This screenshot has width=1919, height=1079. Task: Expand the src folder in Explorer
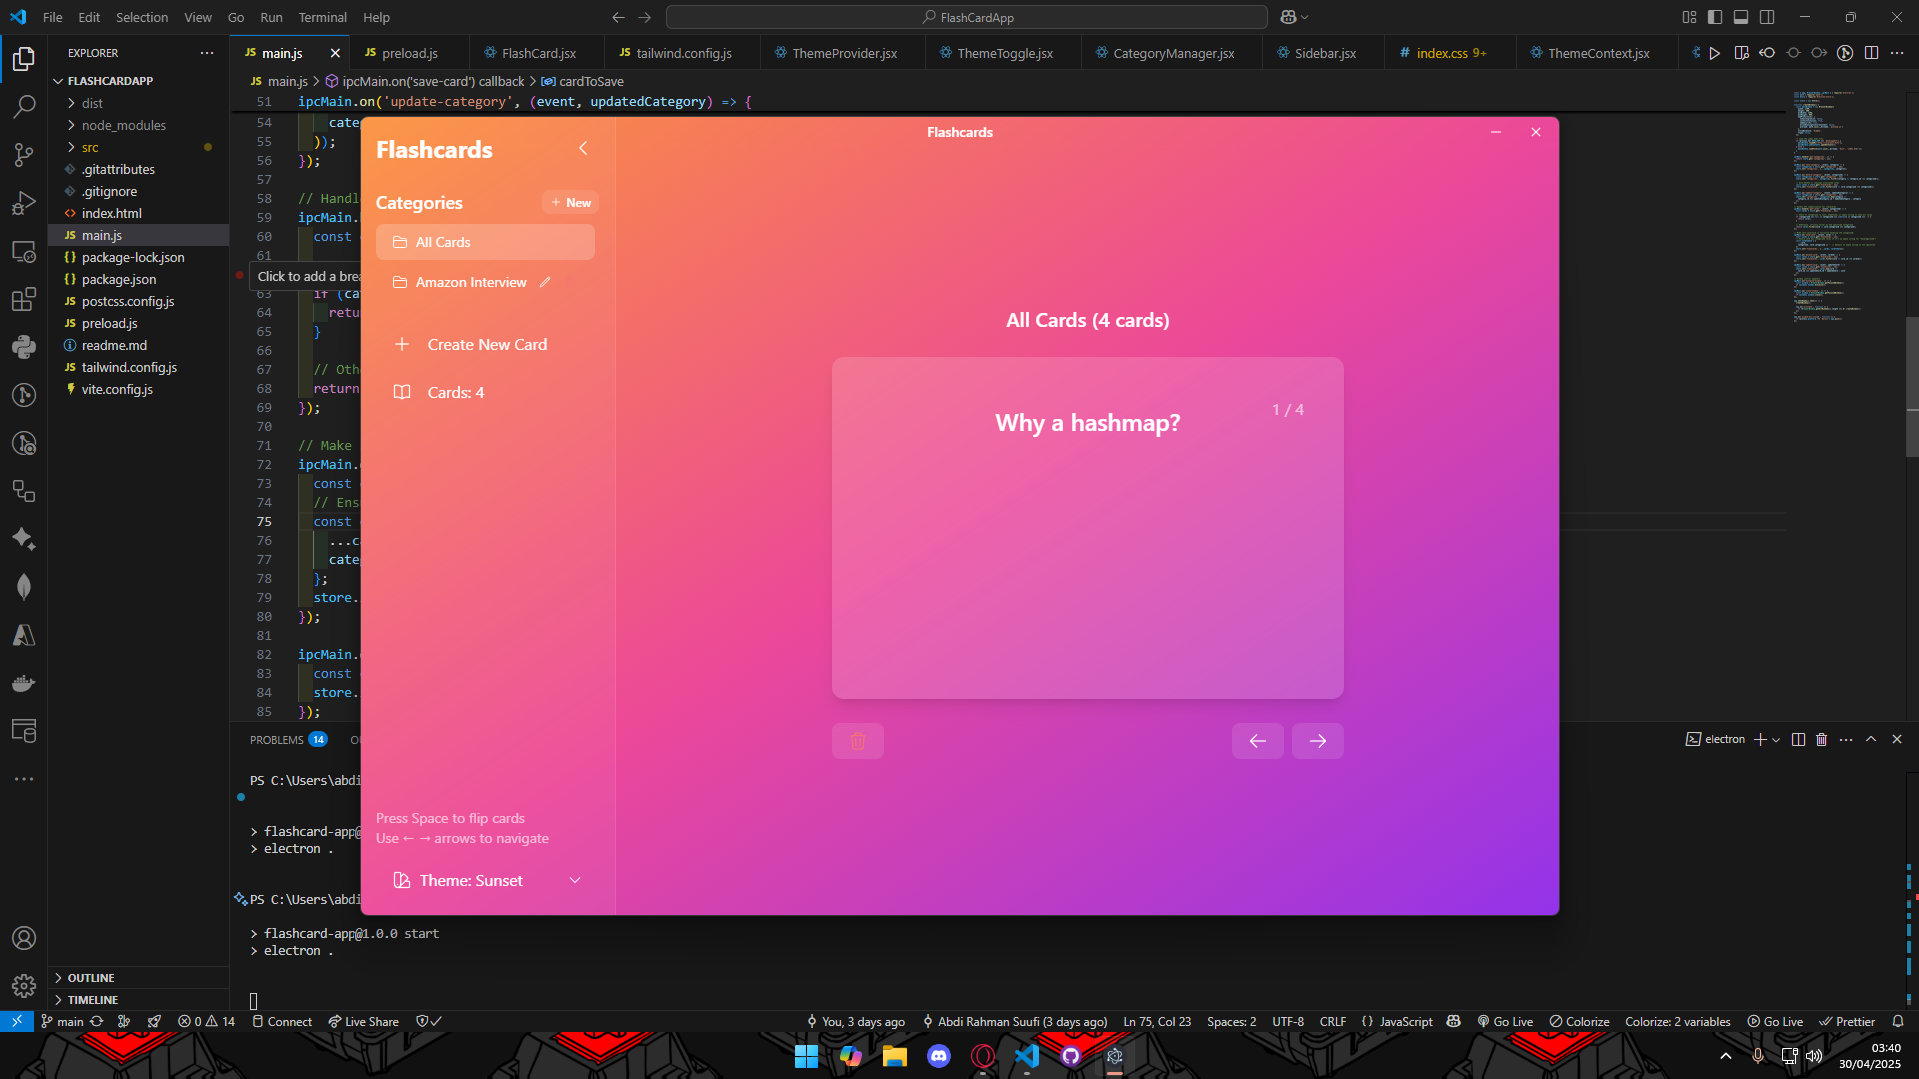coord(89,147)
